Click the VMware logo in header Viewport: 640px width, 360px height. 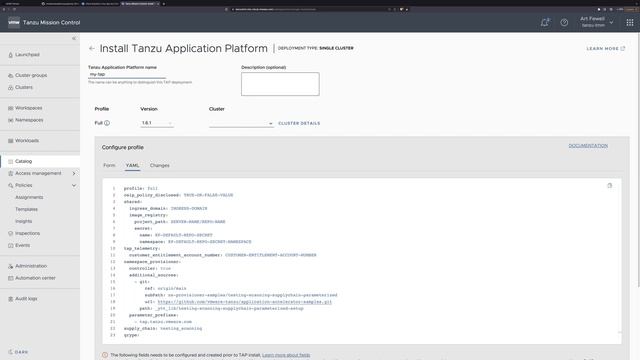[14, 22]
